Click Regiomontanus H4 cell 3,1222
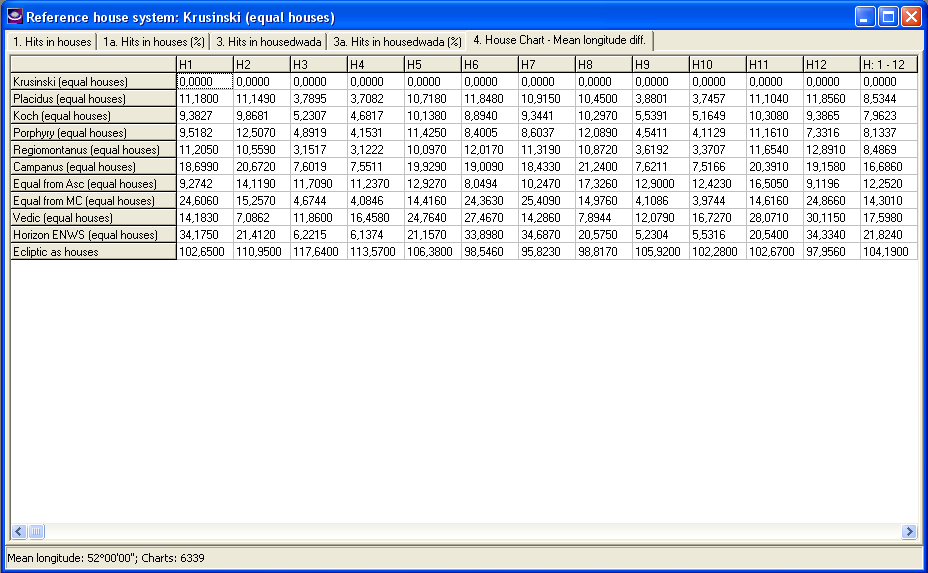Screen dimensions: 928x573 pos(376,150)
